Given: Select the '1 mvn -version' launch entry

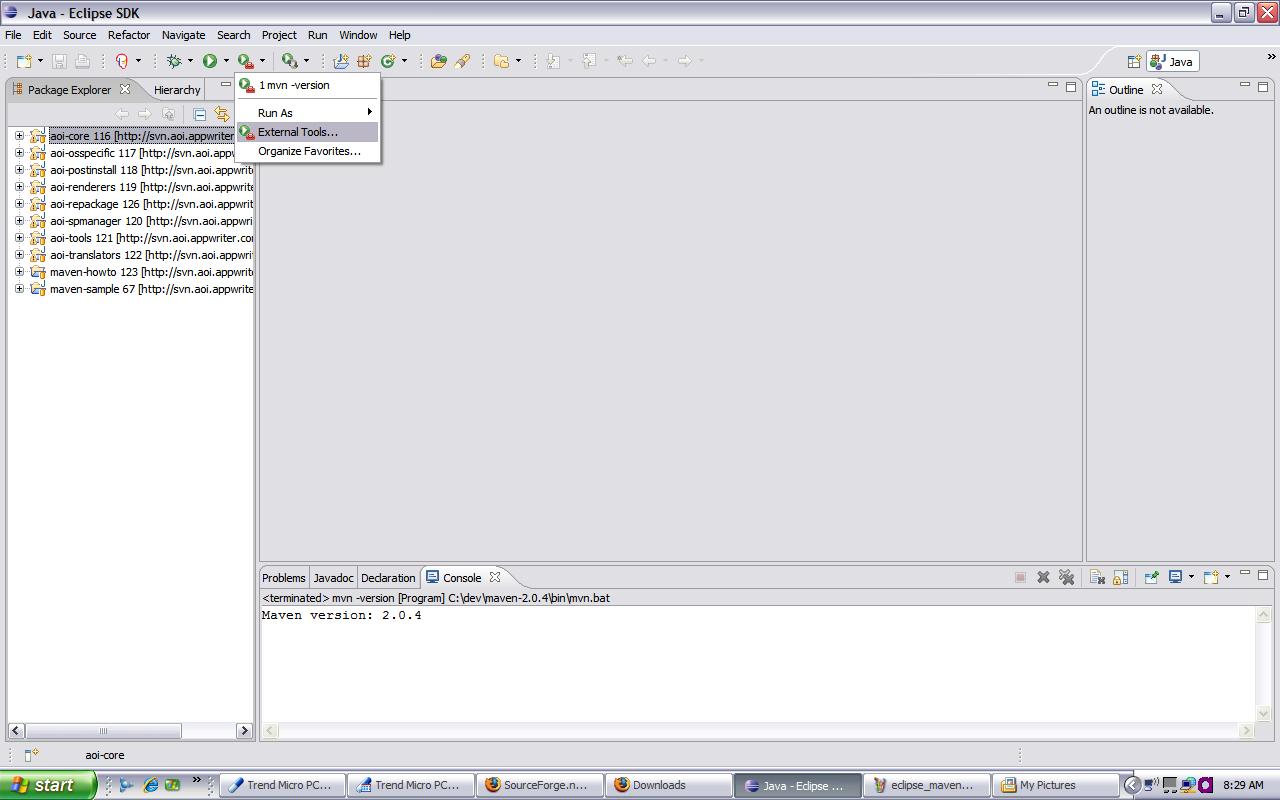Looking at the screenshot, I should [294, 85].
